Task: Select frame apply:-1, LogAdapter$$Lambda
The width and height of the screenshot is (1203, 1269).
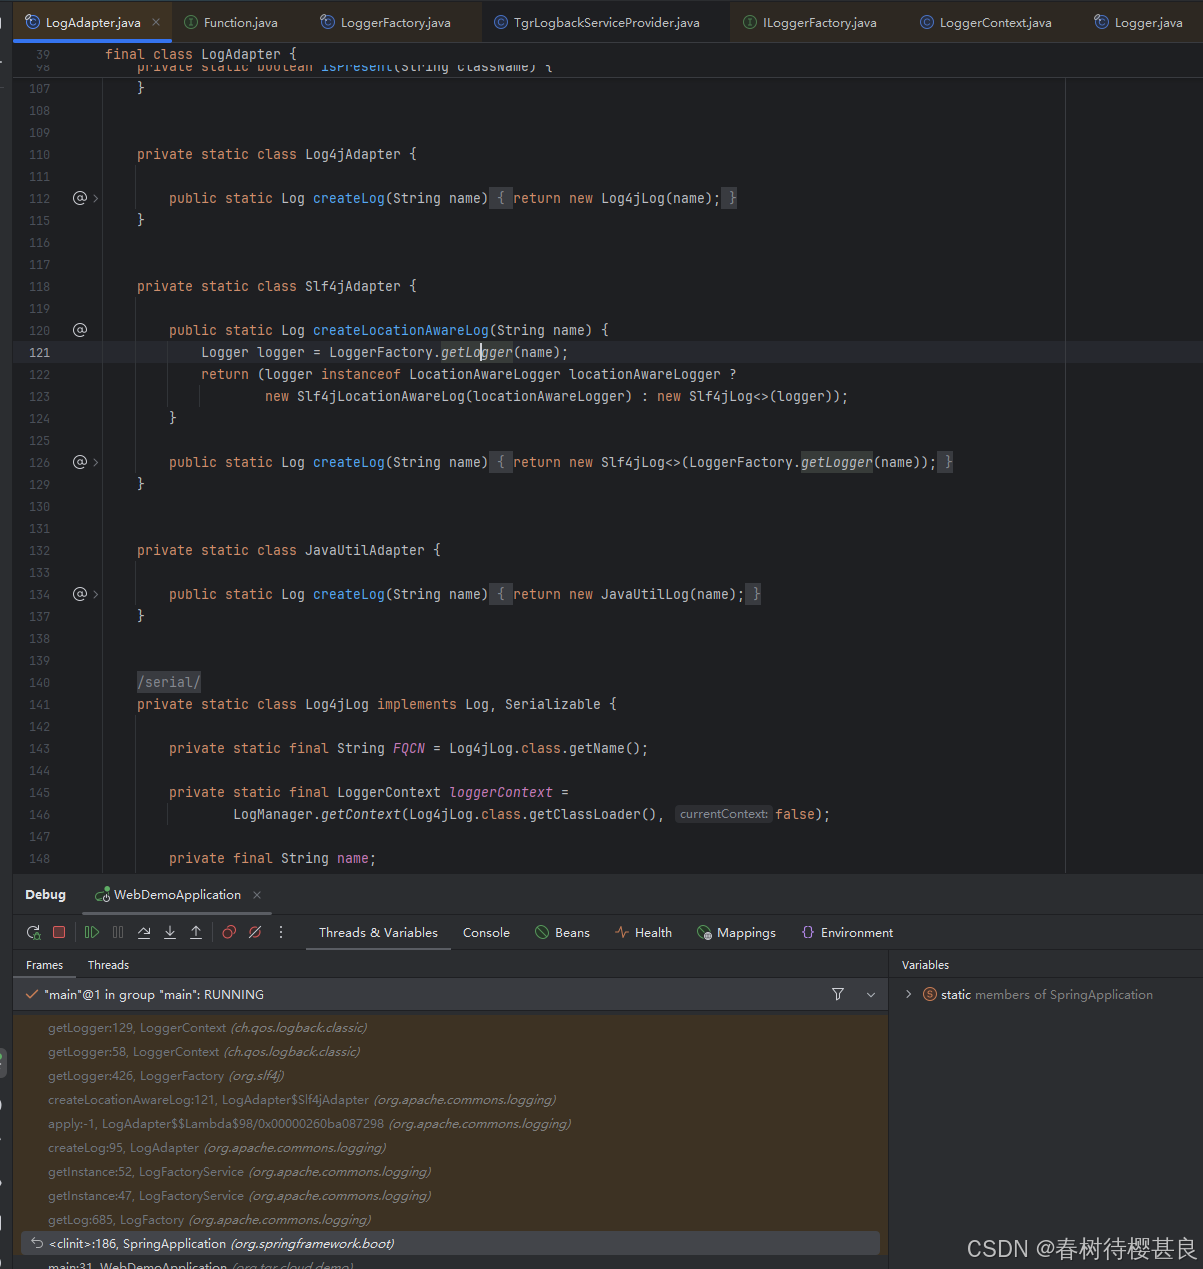Action: tap(450, 1123)
